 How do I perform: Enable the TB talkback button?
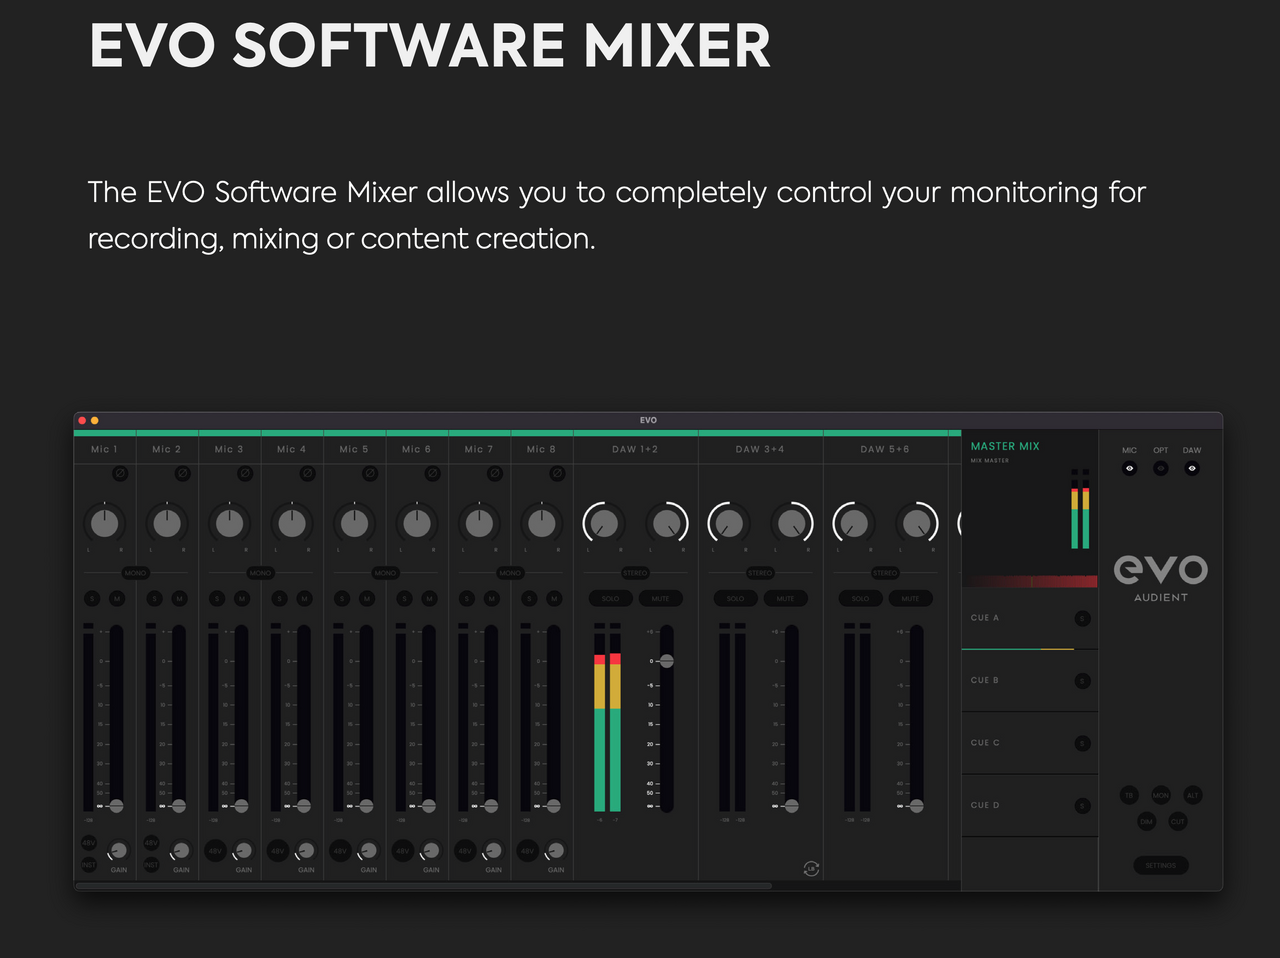click(1129, 795)
